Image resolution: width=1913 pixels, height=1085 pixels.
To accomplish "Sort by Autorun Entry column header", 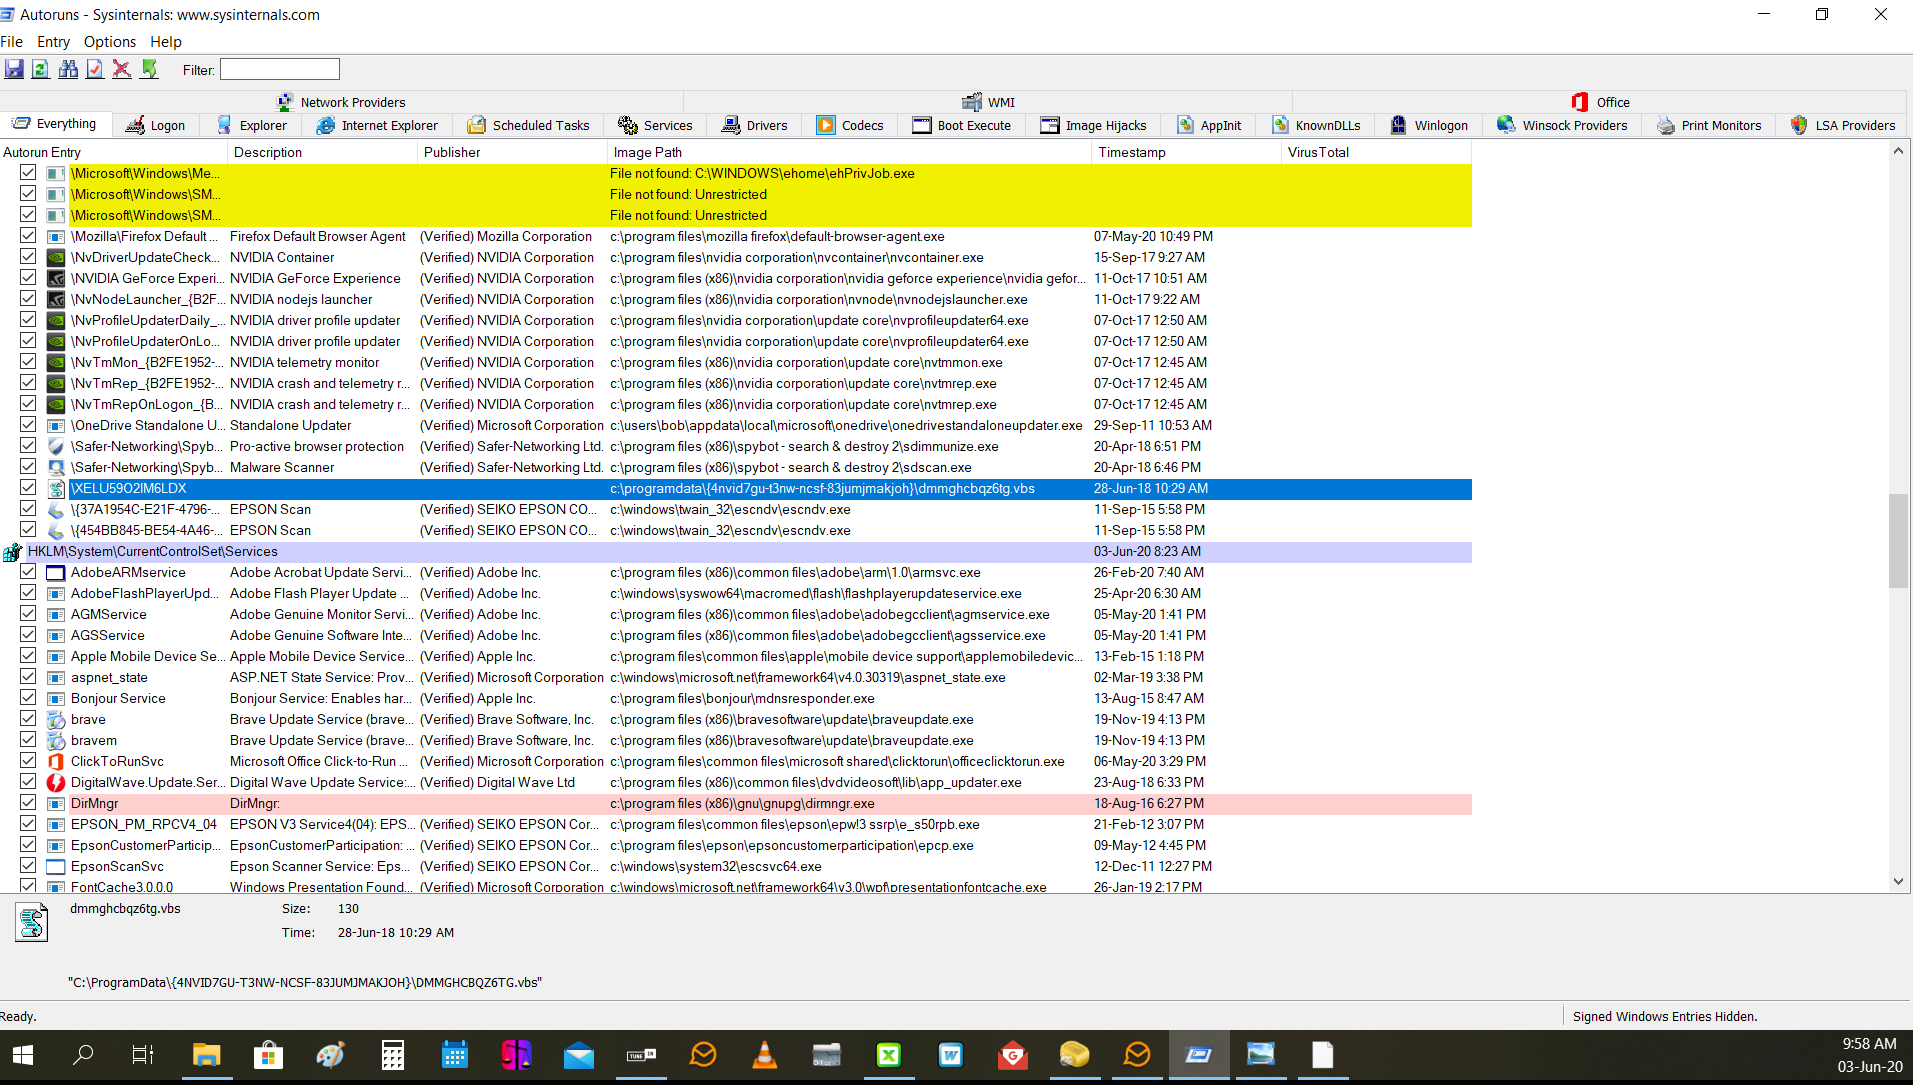I will click(113, 153).
